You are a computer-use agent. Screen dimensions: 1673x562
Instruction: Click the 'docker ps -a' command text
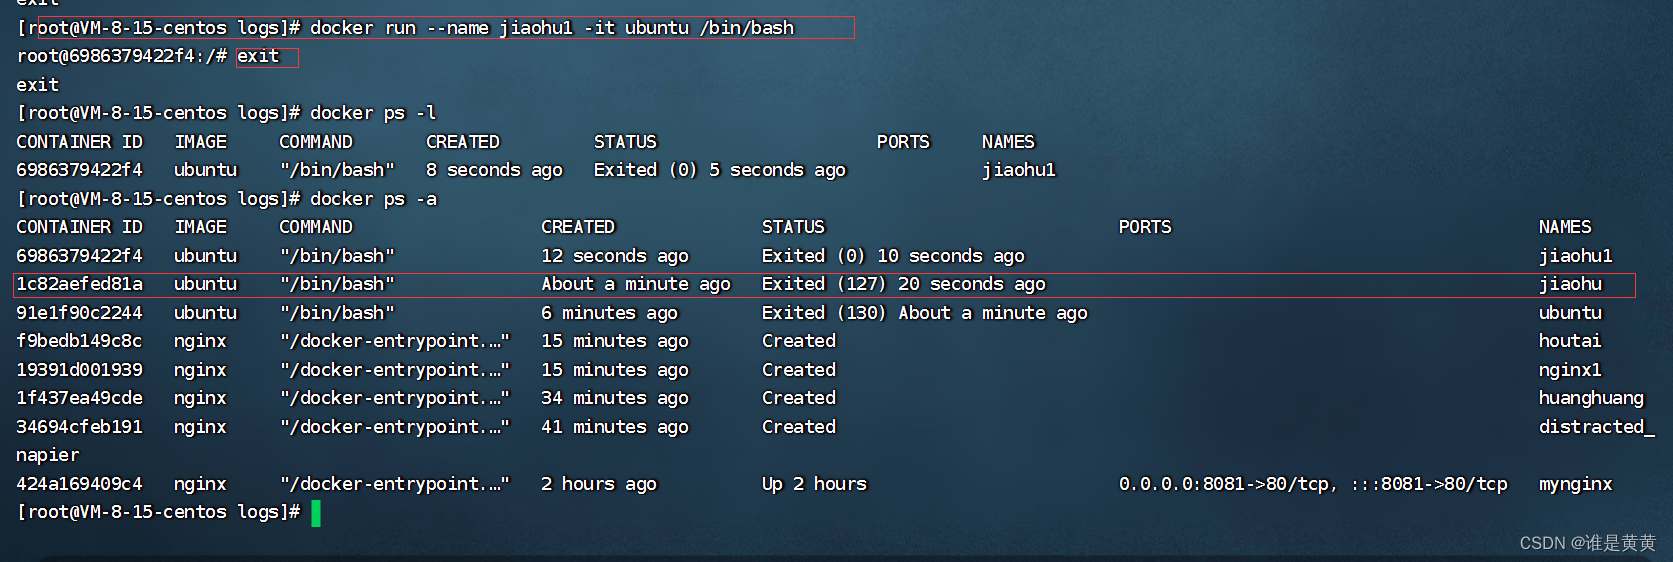(x=373, y=199)
